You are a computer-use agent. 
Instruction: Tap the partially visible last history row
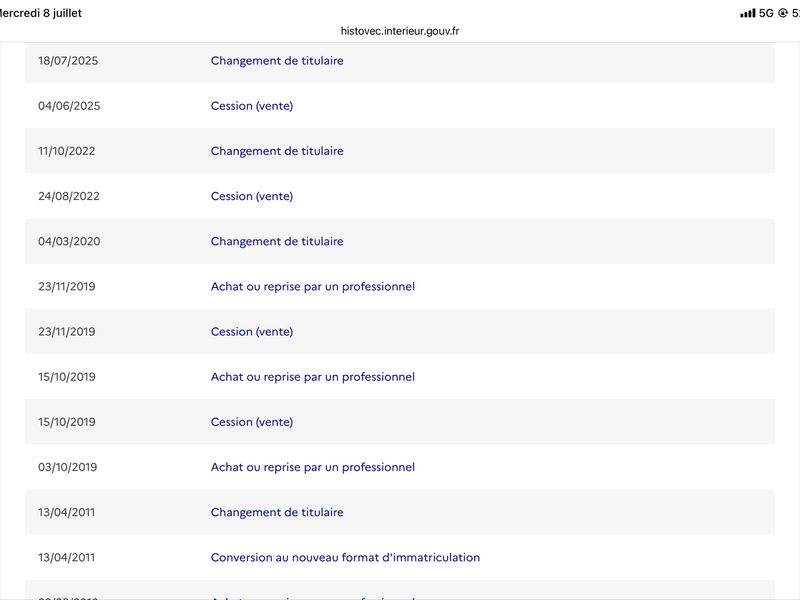coord(400,590)
